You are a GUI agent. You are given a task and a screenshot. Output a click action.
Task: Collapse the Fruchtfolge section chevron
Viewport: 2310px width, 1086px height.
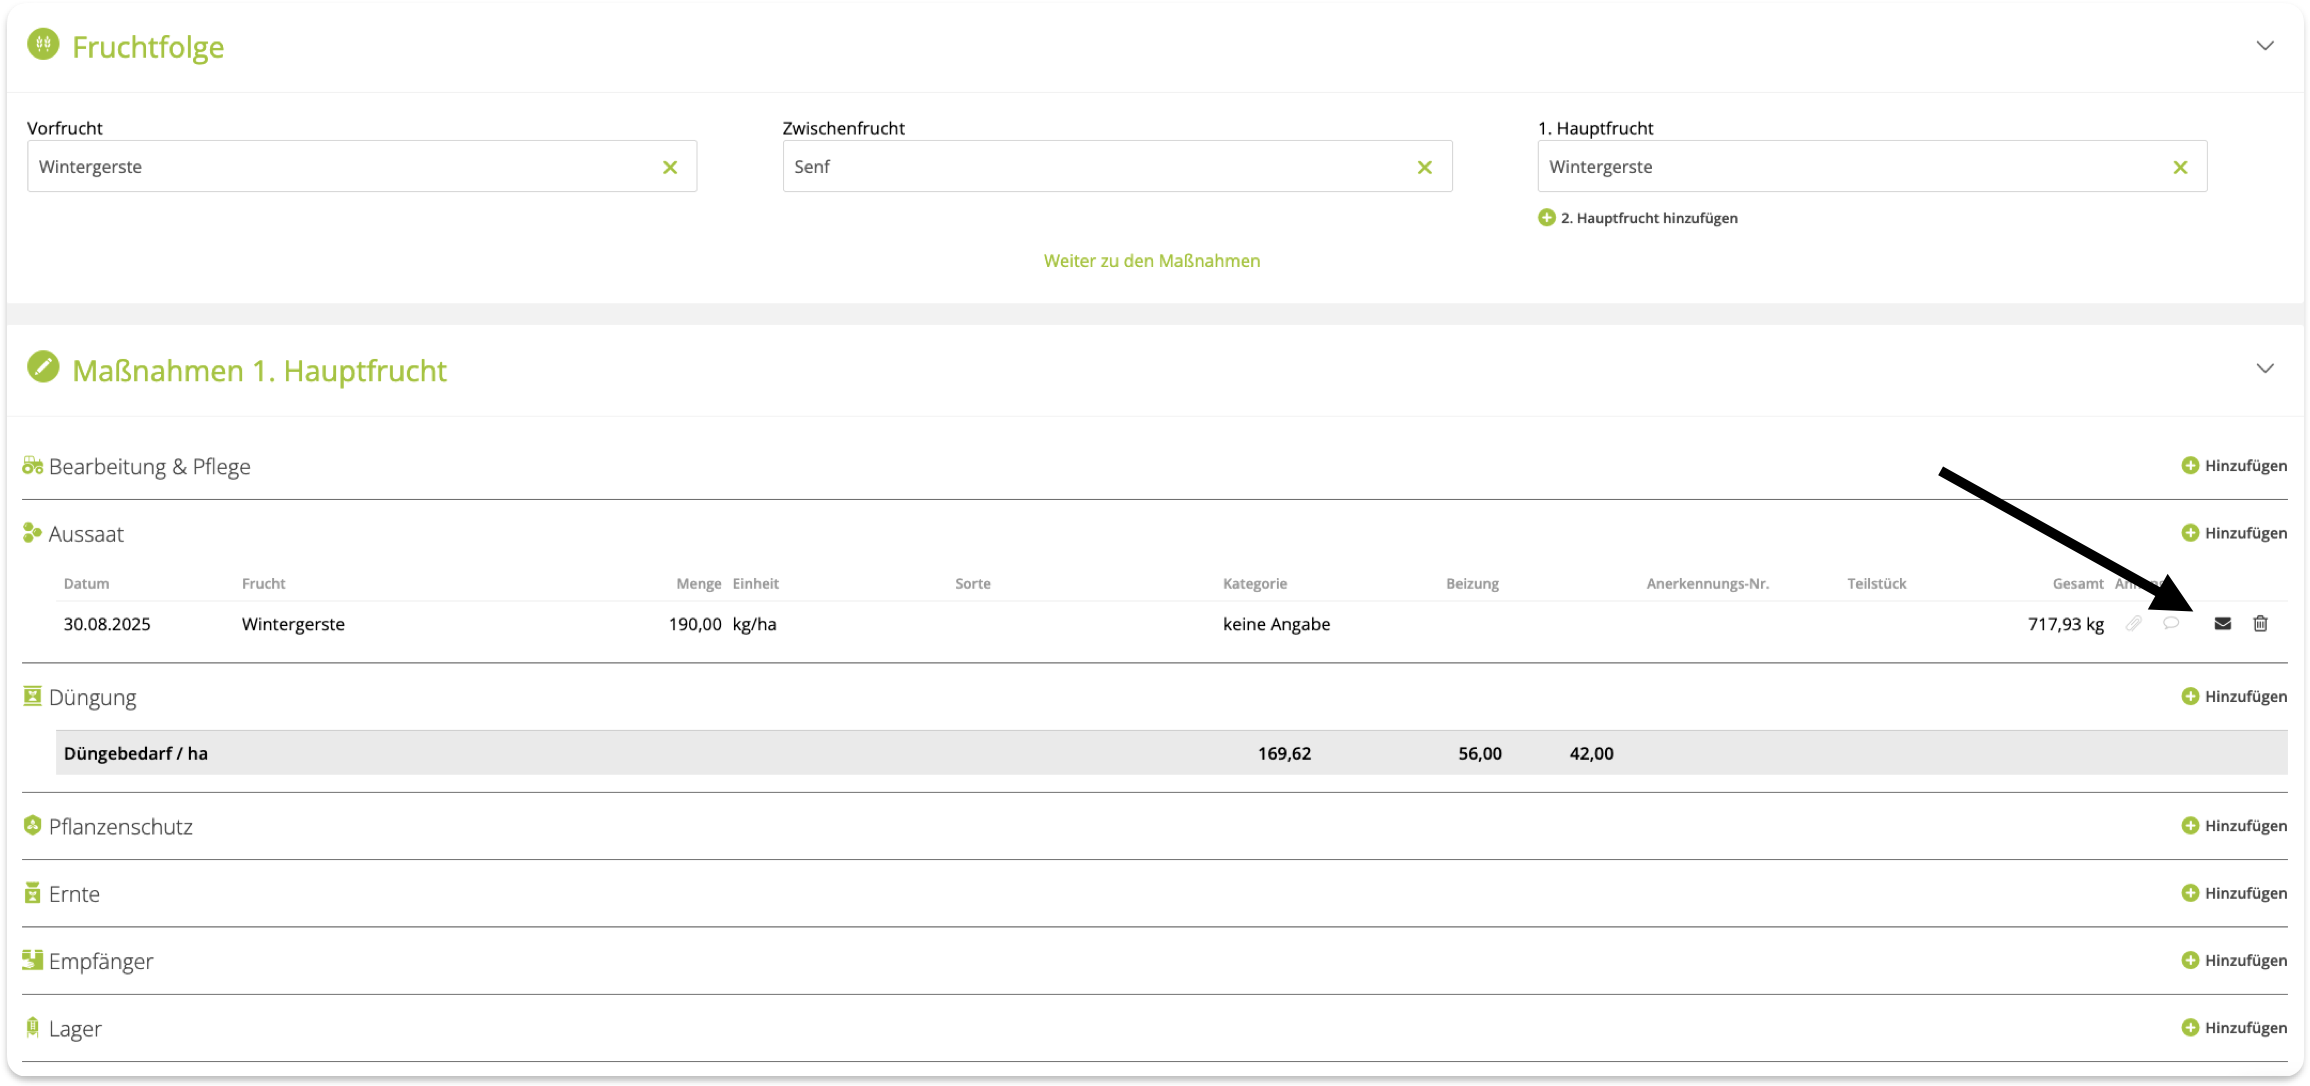[2265, 46]
